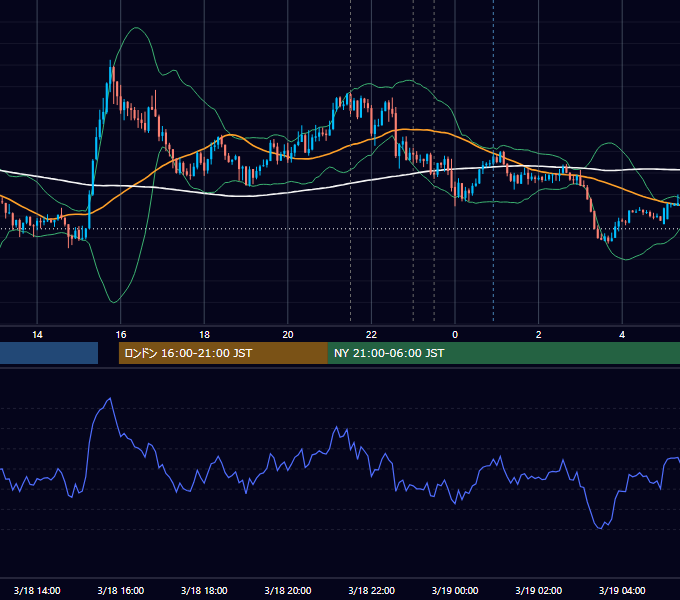
Task: Click the "2" hour label on the time axis
Action: [x=539, y=334]
